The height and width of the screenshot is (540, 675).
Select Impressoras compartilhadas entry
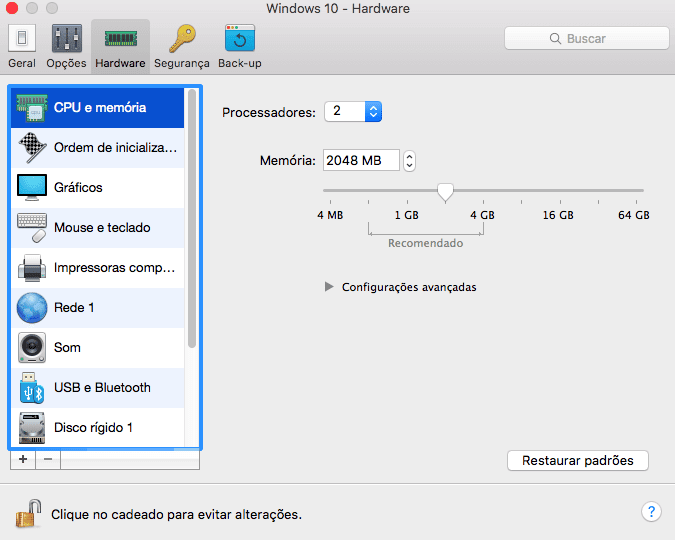point(98,268)
